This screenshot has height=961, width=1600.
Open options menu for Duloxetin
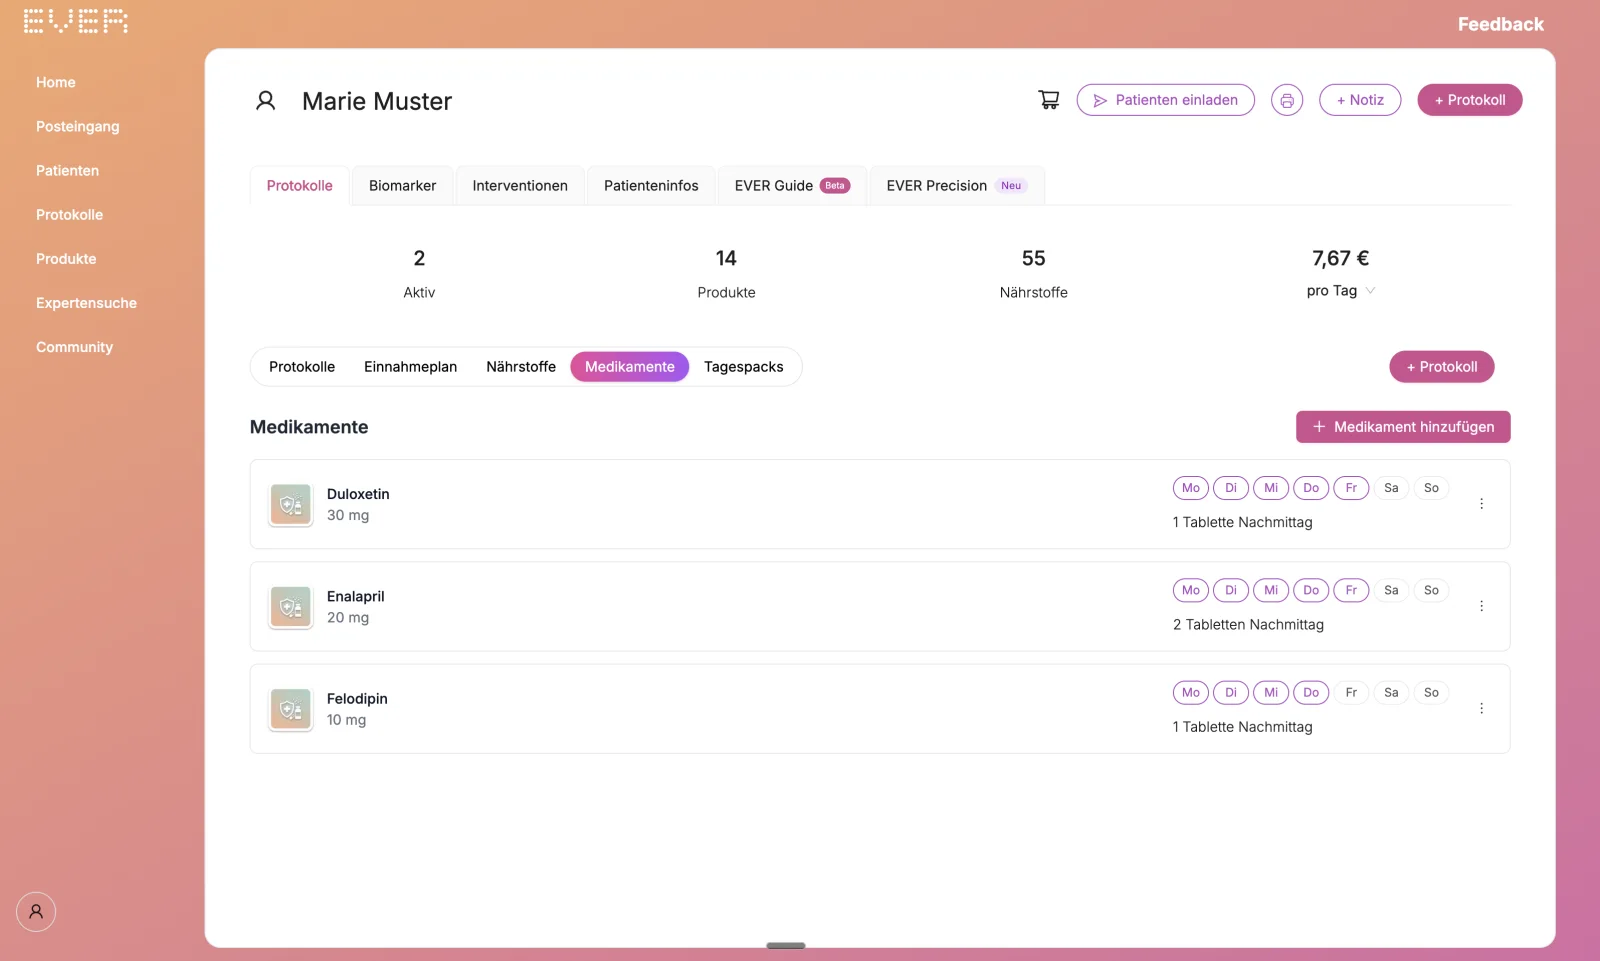click(1481, 504)
